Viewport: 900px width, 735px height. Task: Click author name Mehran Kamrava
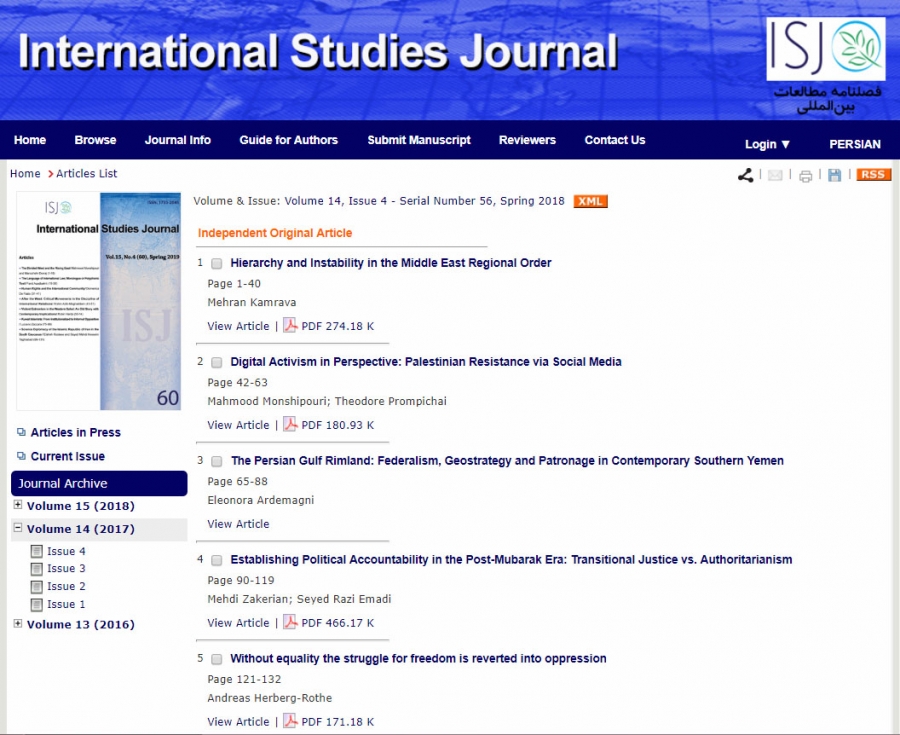click(x=252, y=302)
